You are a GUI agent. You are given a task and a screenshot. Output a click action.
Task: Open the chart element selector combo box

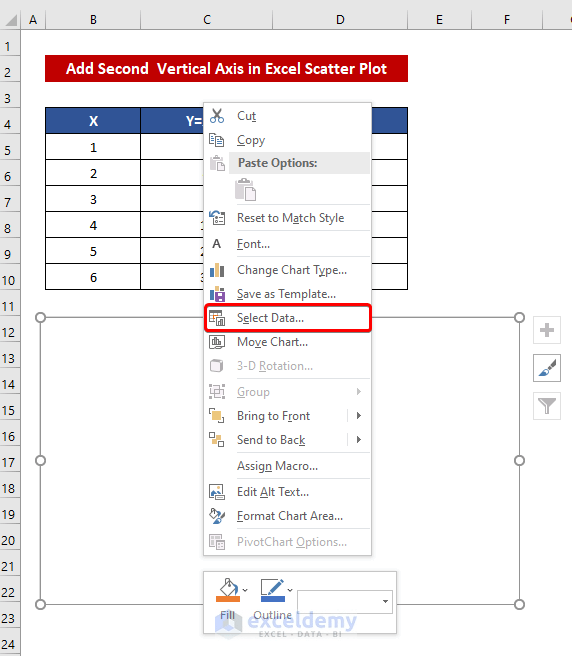(345, 602)
